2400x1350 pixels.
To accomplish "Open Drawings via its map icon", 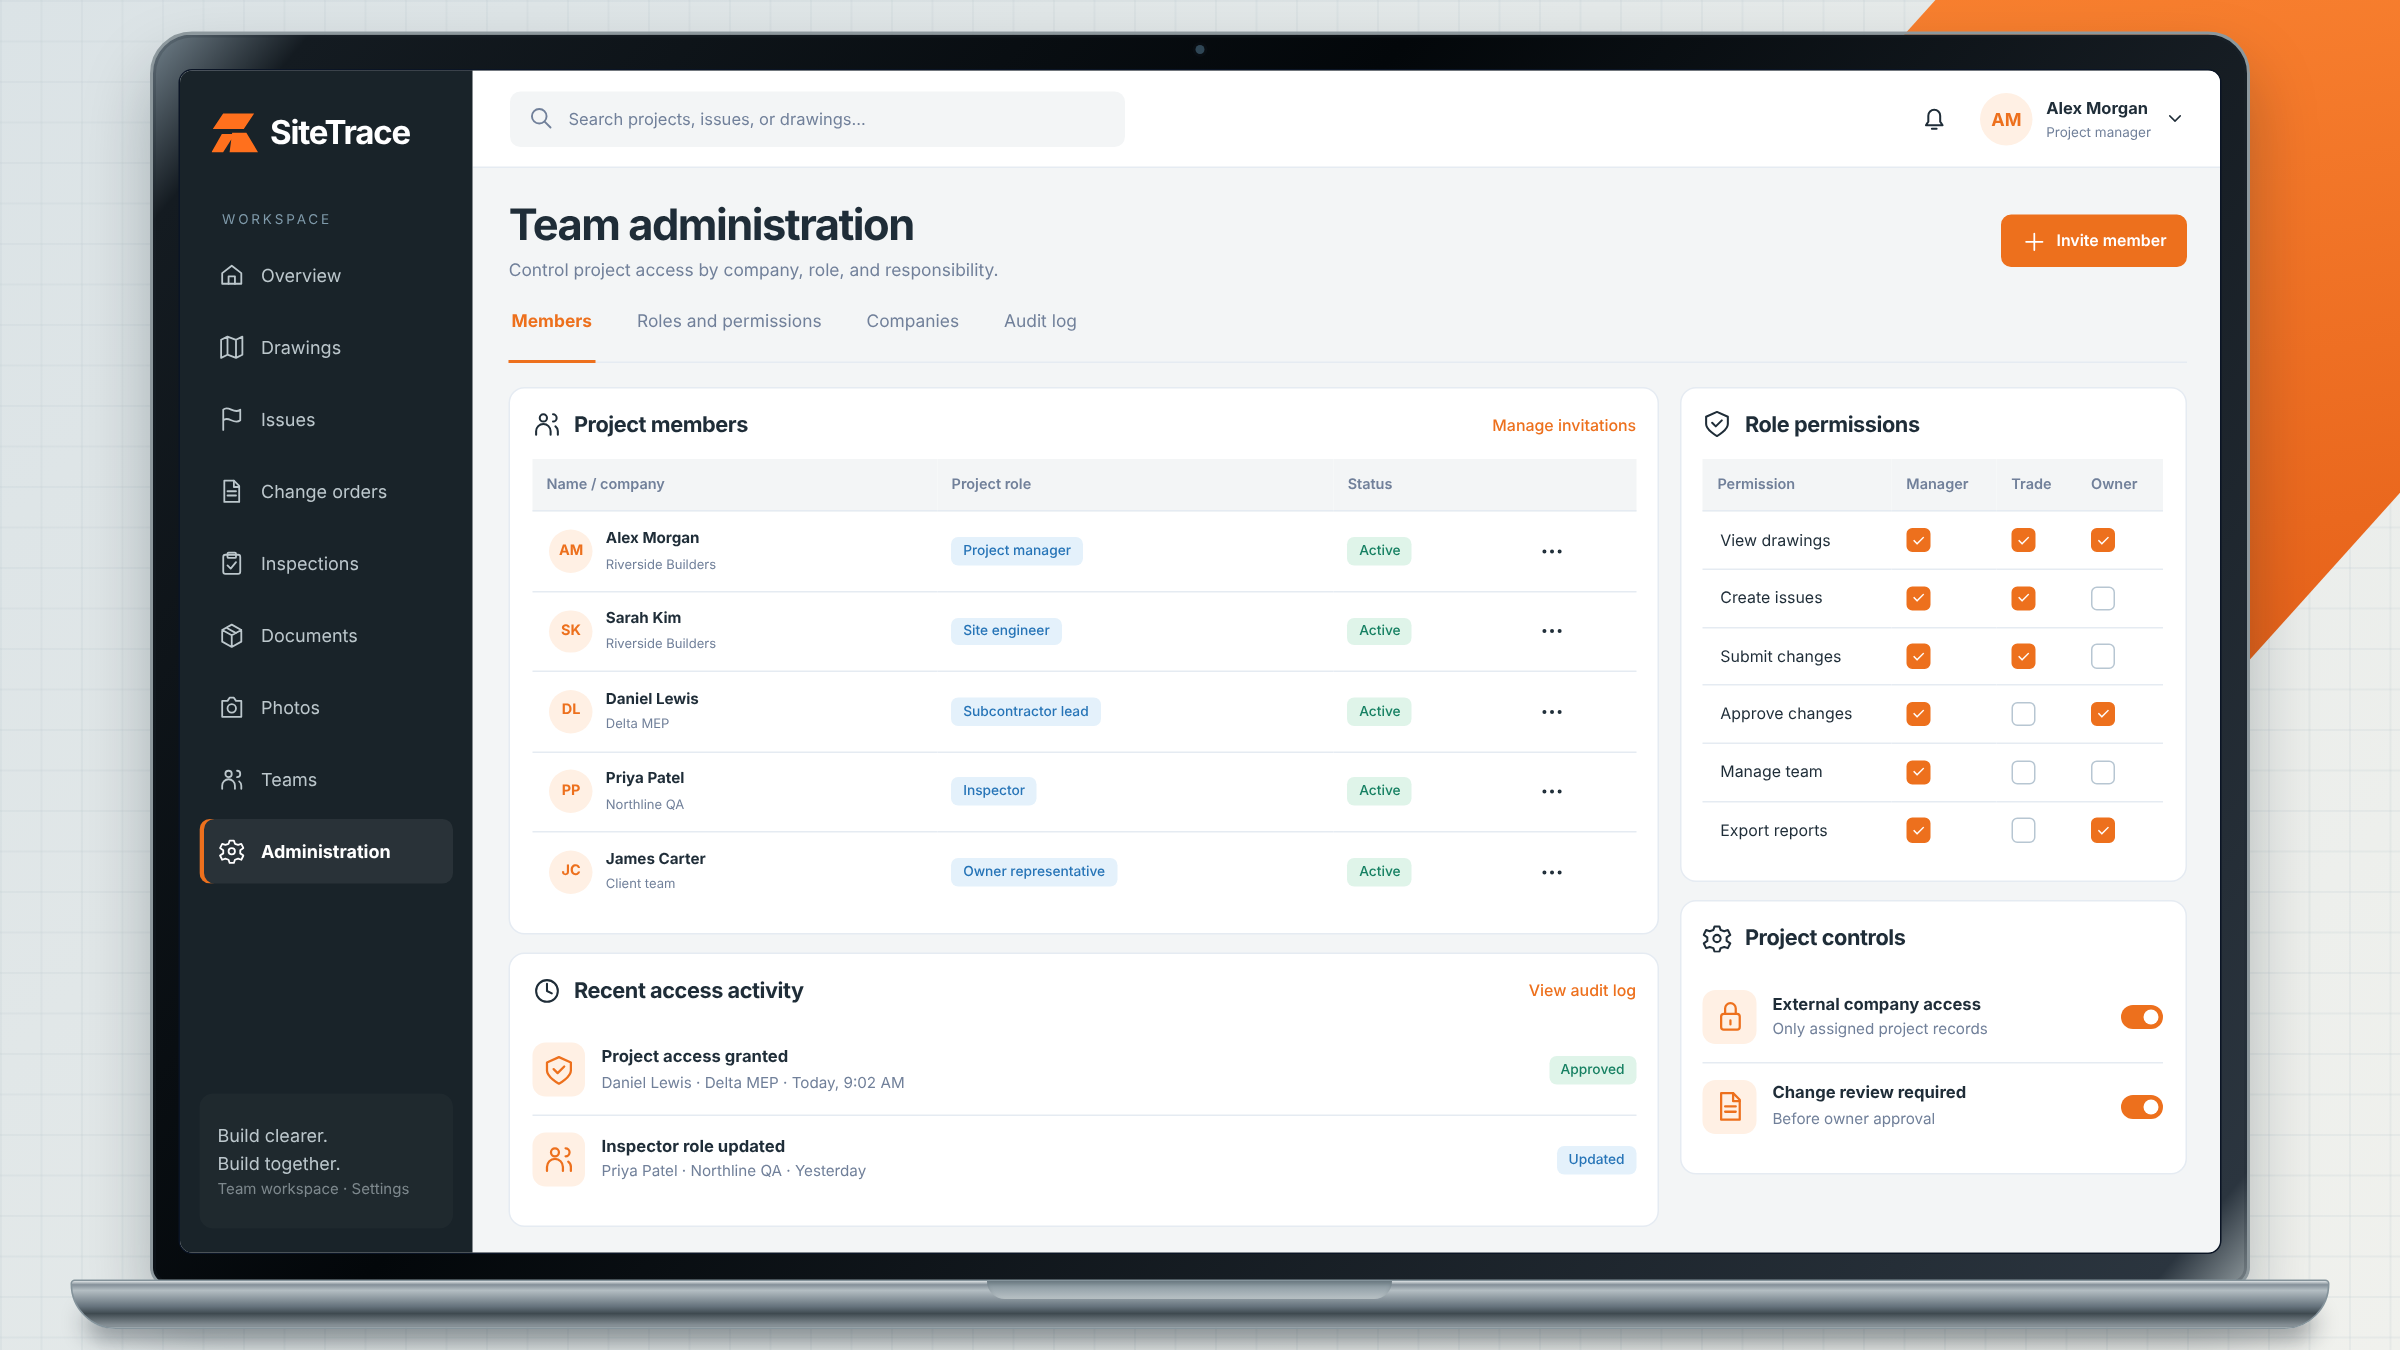I will point(232,347).
